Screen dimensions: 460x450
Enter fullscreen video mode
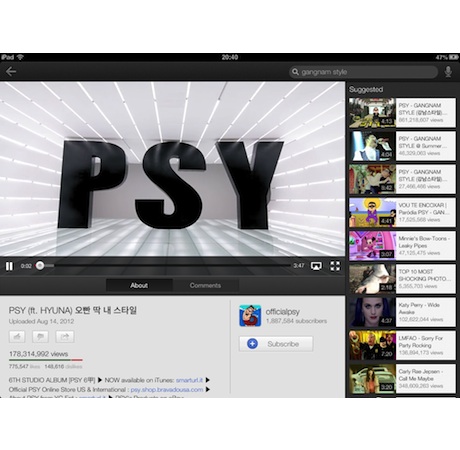point(335,266)
